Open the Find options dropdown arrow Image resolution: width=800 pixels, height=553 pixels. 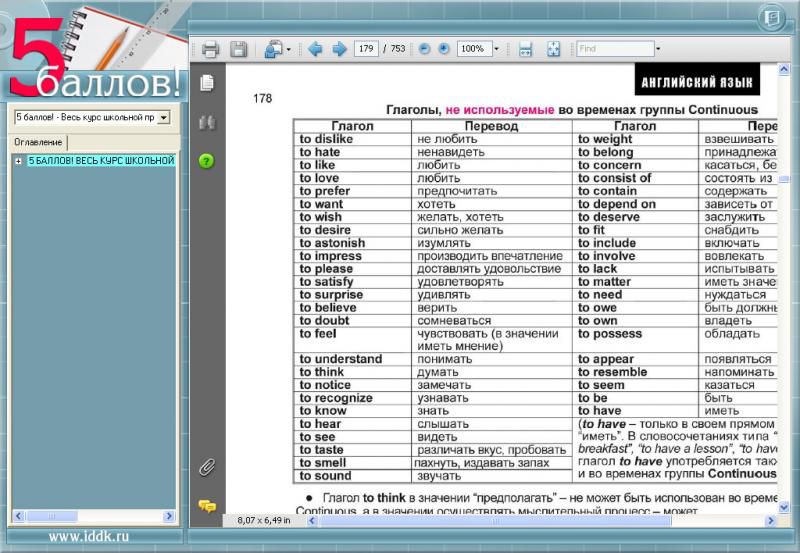pyautogui.click(x=658, y=49)
